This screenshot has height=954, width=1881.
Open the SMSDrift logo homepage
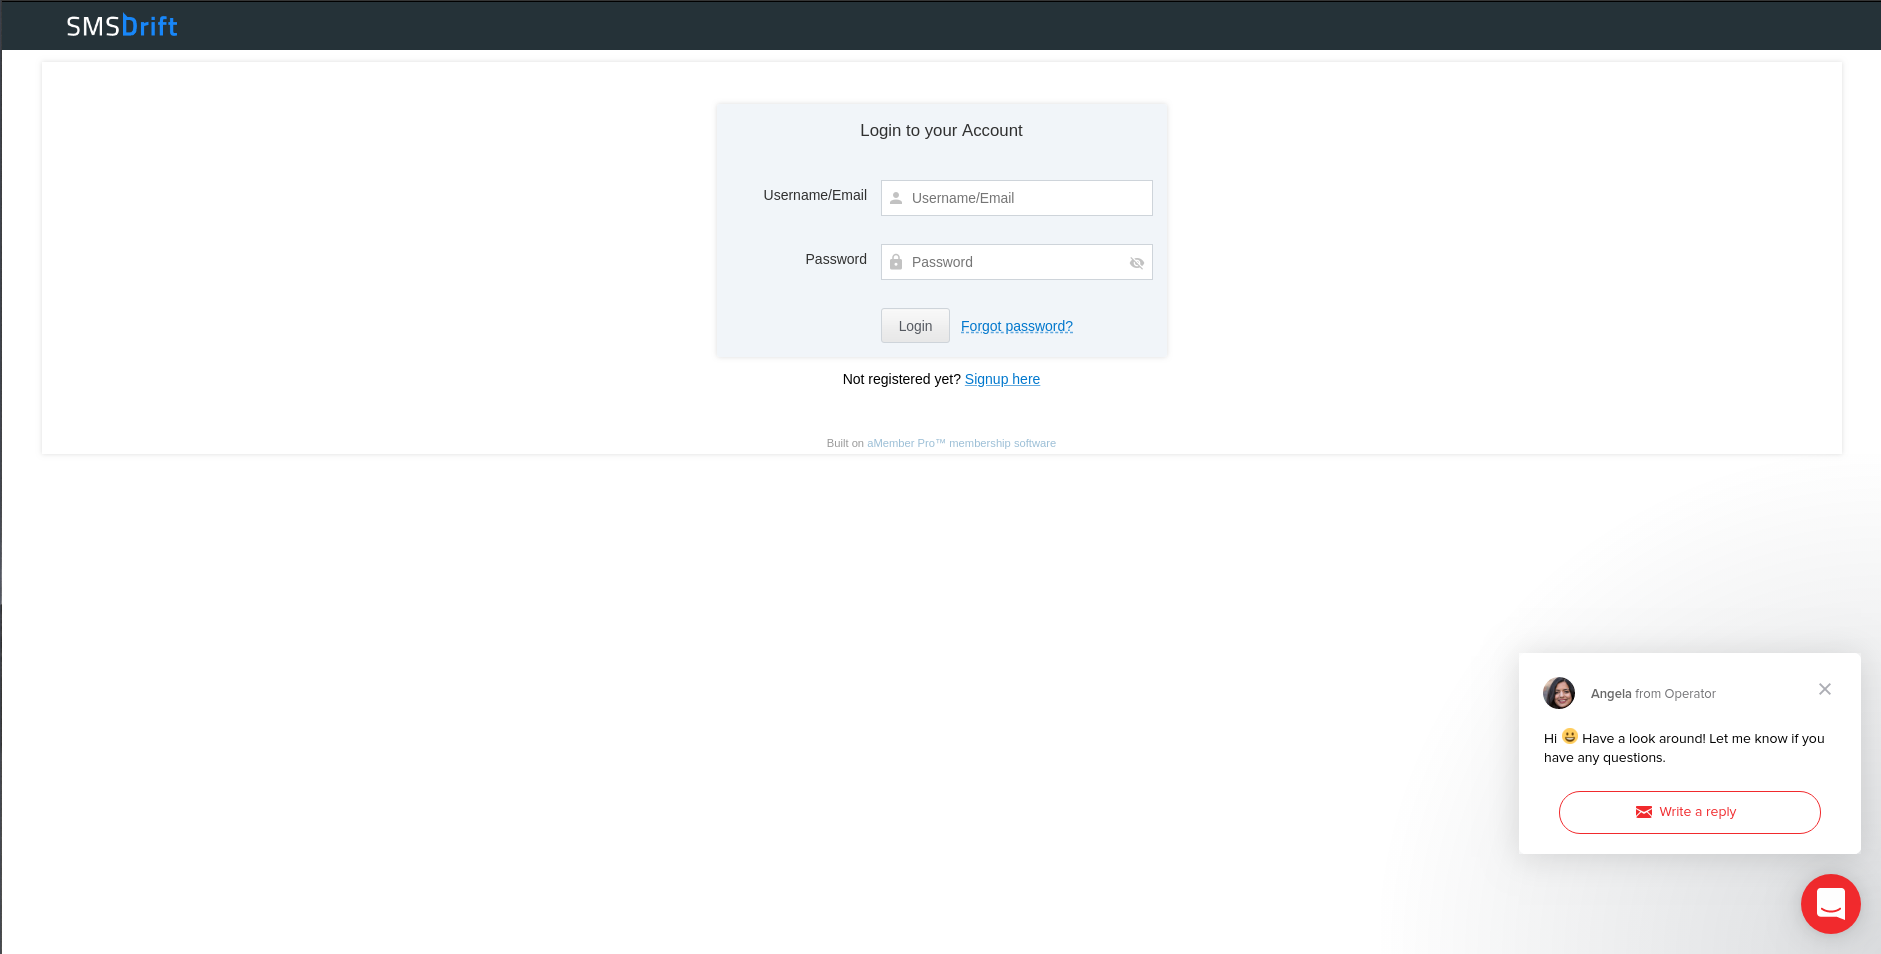(122, 26)
